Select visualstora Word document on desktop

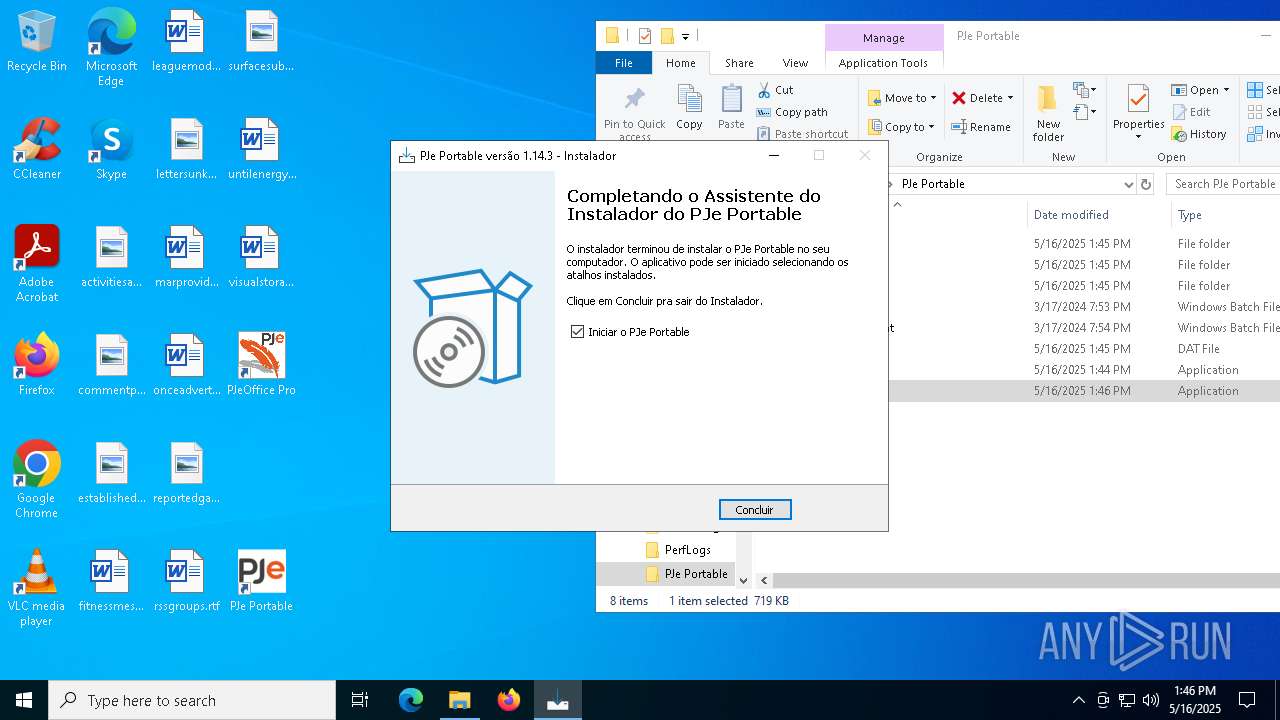261,257
